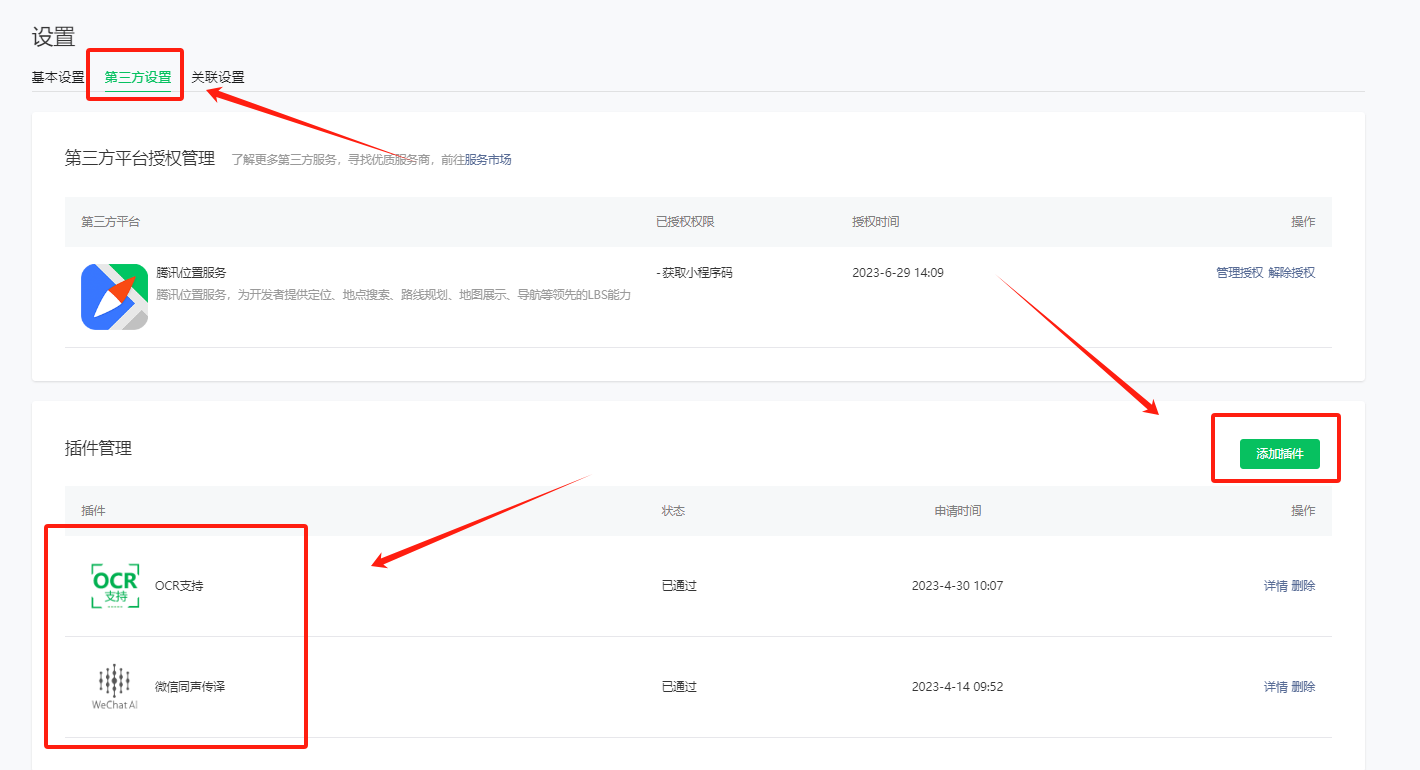1420x770 pixels.
Task: Click the 状态 column header
Action: point(674,510)
